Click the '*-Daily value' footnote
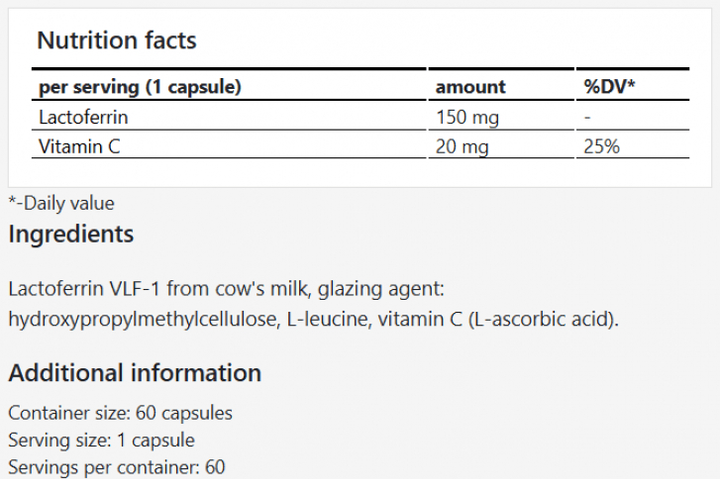Viewport: 720px width, 479px height. click(x=61, y=203)
